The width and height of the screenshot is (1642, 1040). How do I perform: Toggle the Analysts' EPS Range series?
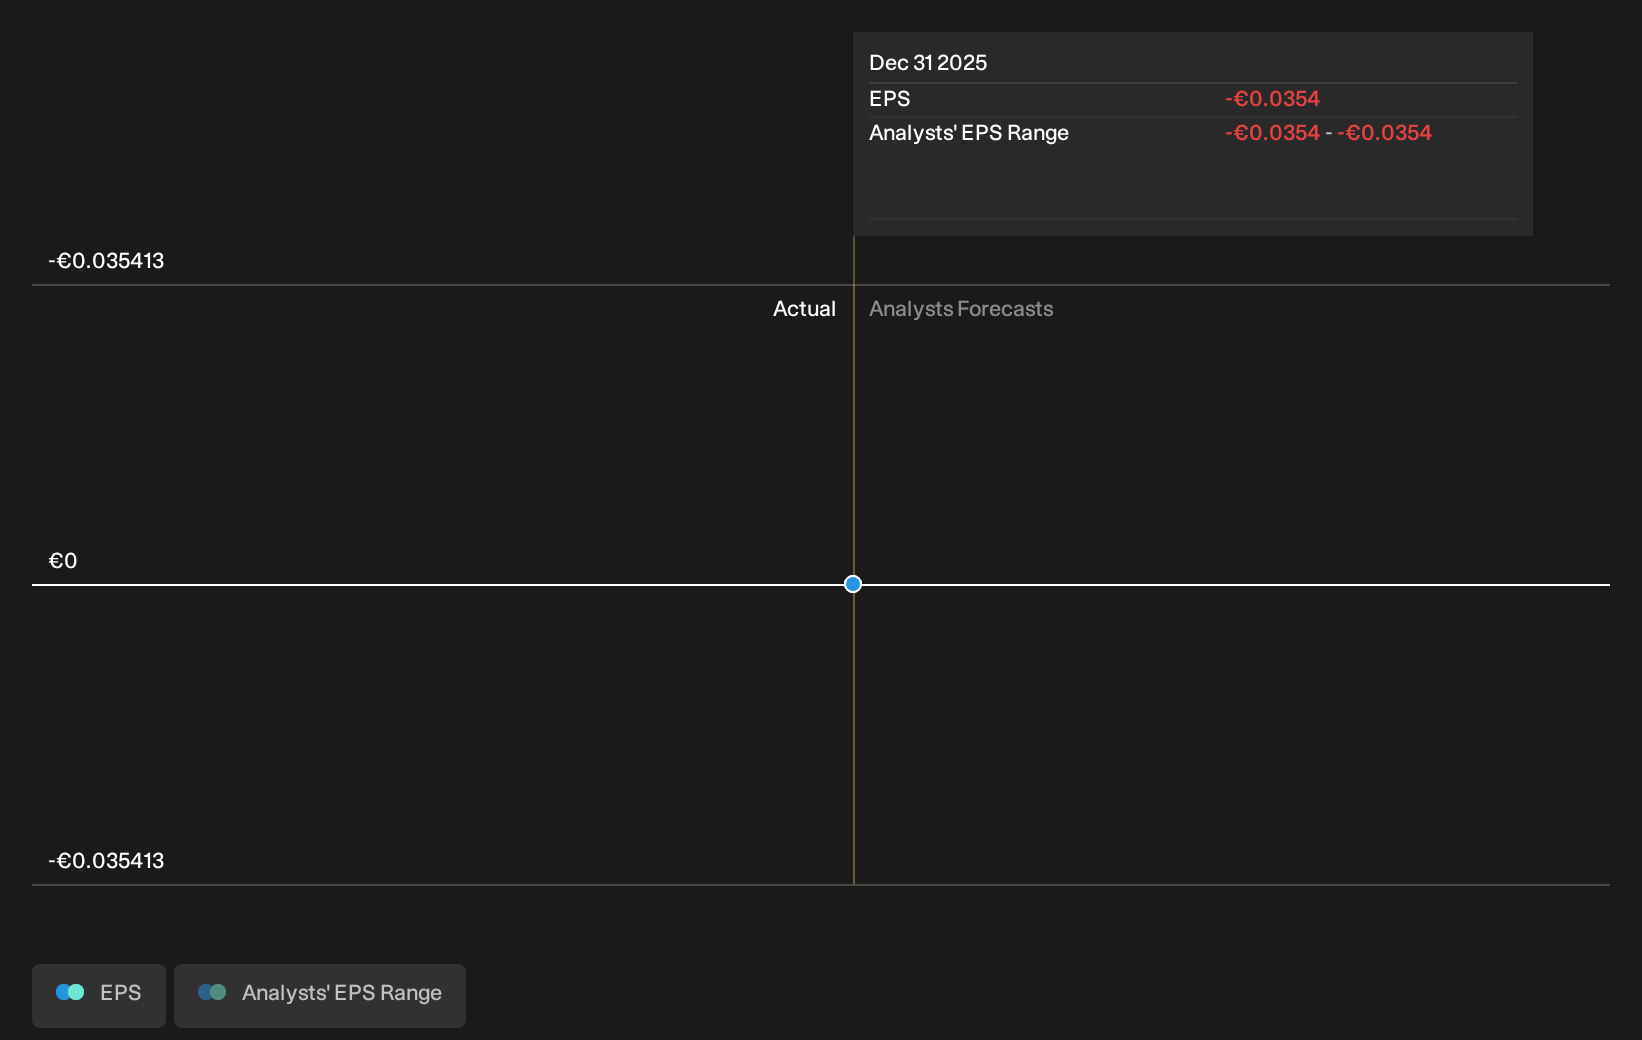pyautogui.click(x=320, y=995)
